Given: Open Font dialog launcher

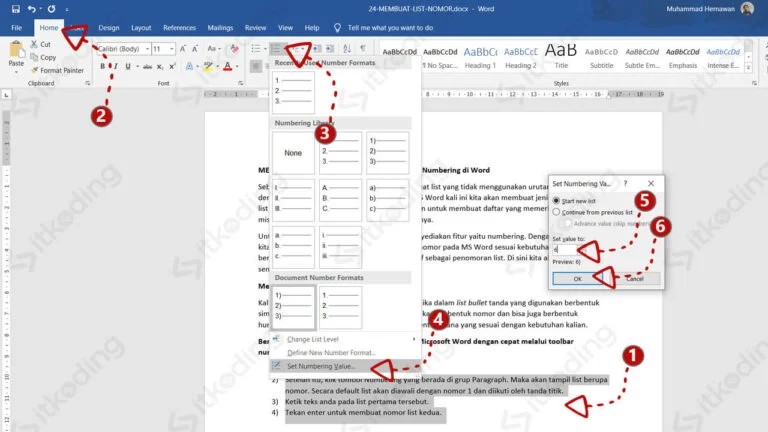Looking at the screenshot, I should point(240,83).
